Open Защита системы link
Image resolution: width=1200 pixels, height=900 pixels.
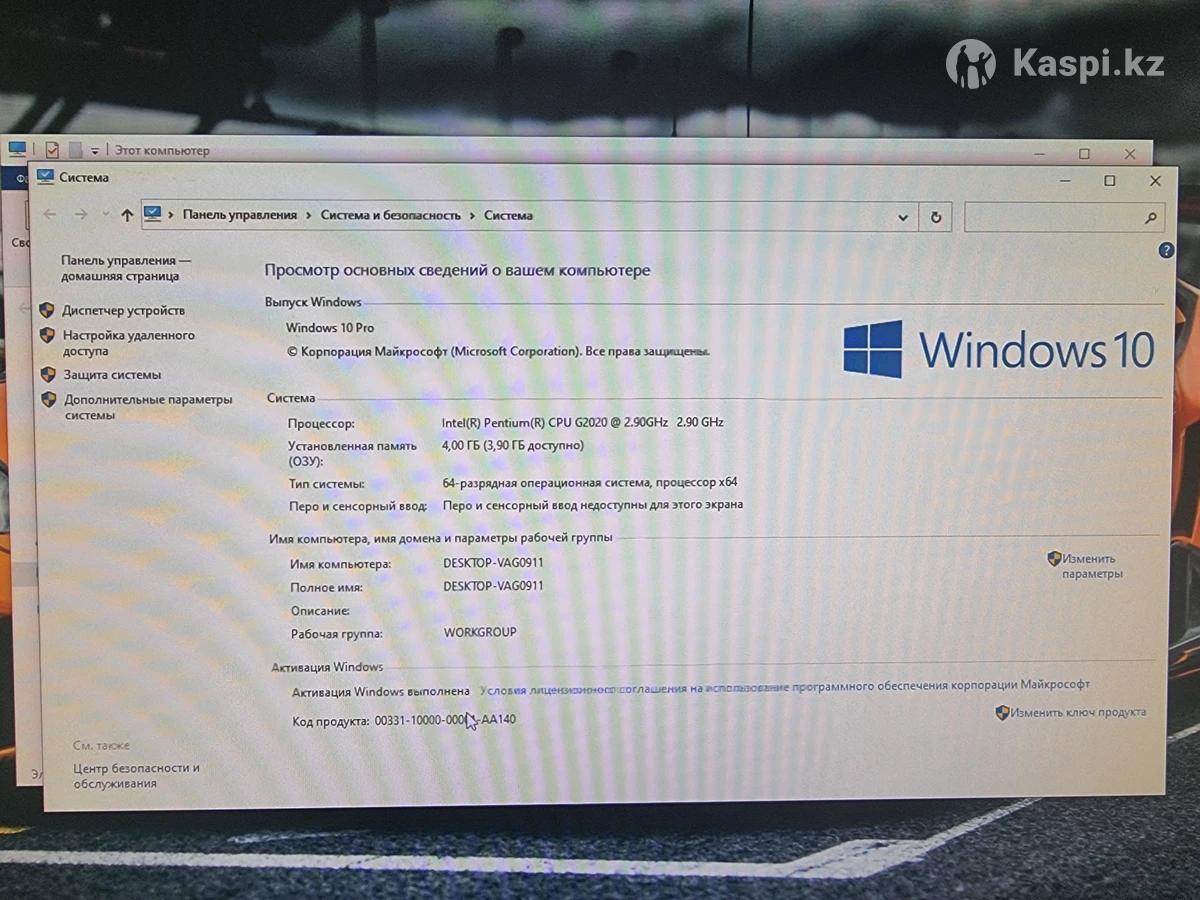[x=112, y=375]
